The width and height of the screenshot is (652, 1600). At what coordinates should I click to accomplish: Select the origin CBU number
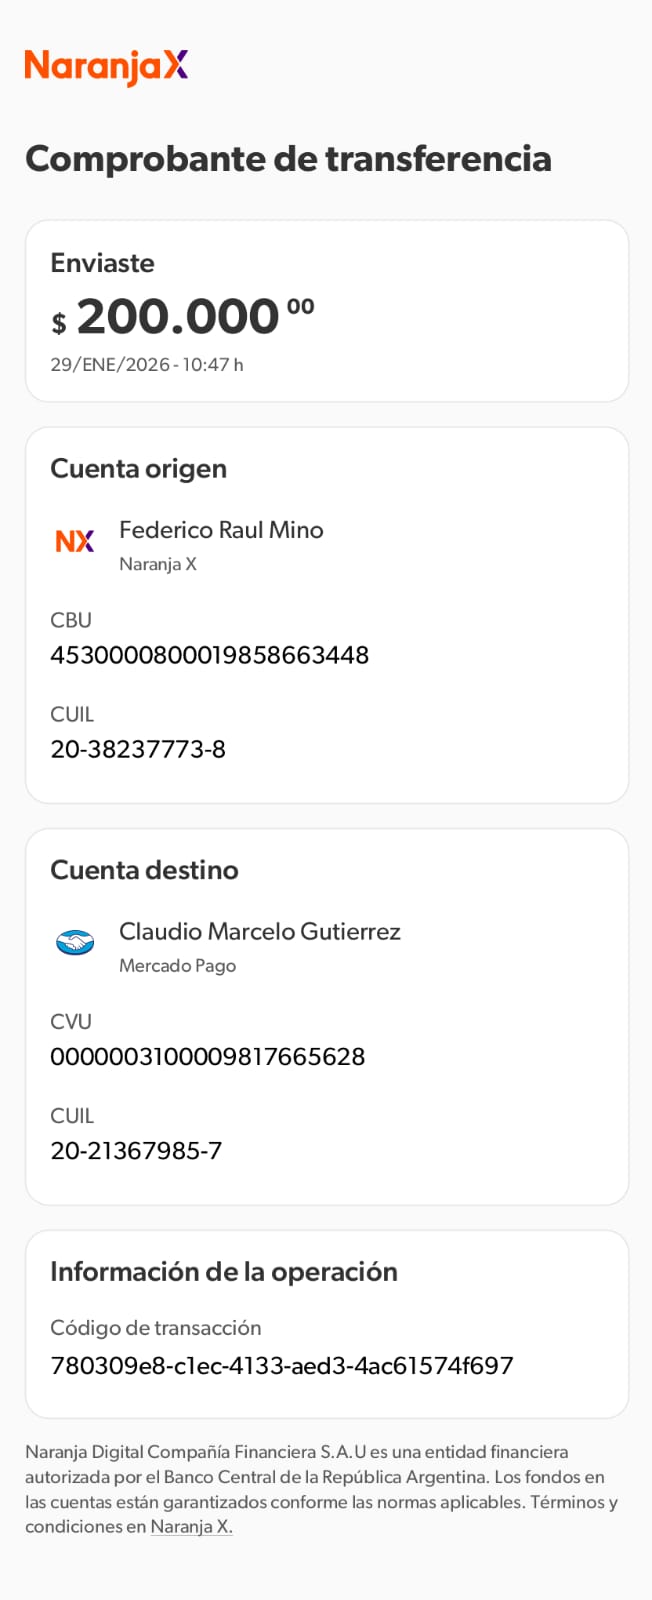point(209,655)
